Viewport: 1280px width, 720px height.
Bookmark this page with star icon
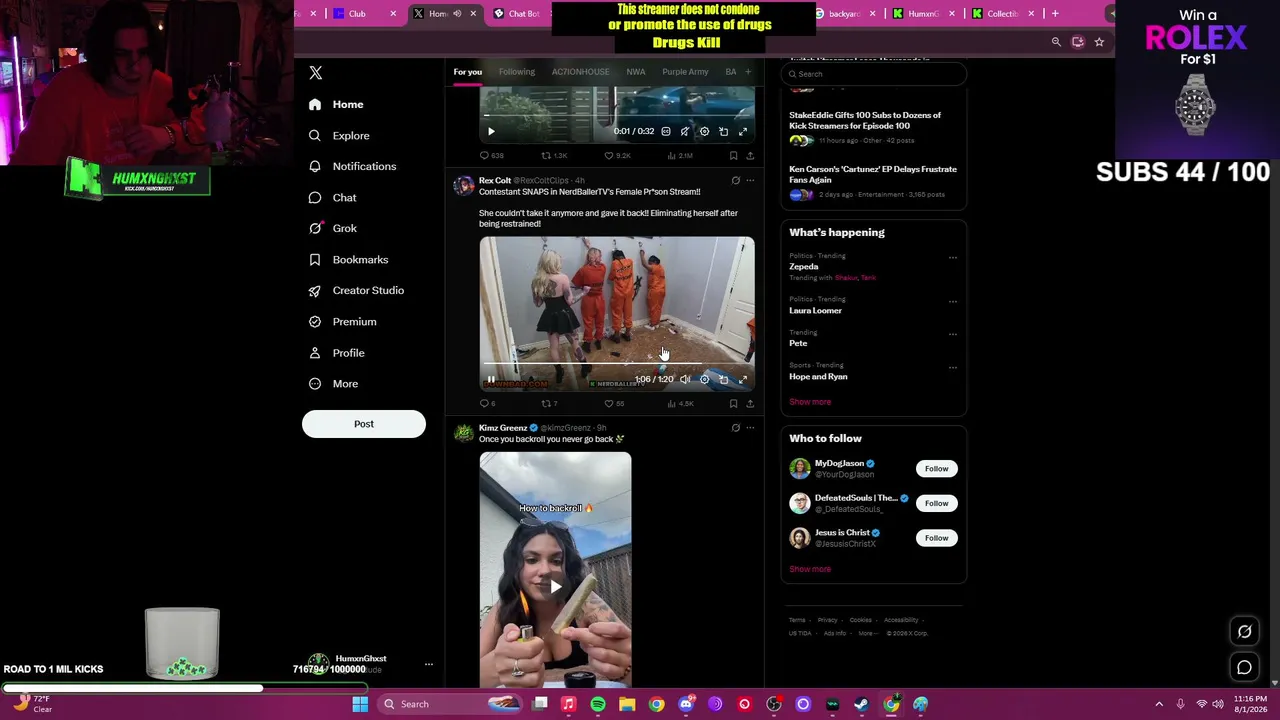coord(1099,42)
